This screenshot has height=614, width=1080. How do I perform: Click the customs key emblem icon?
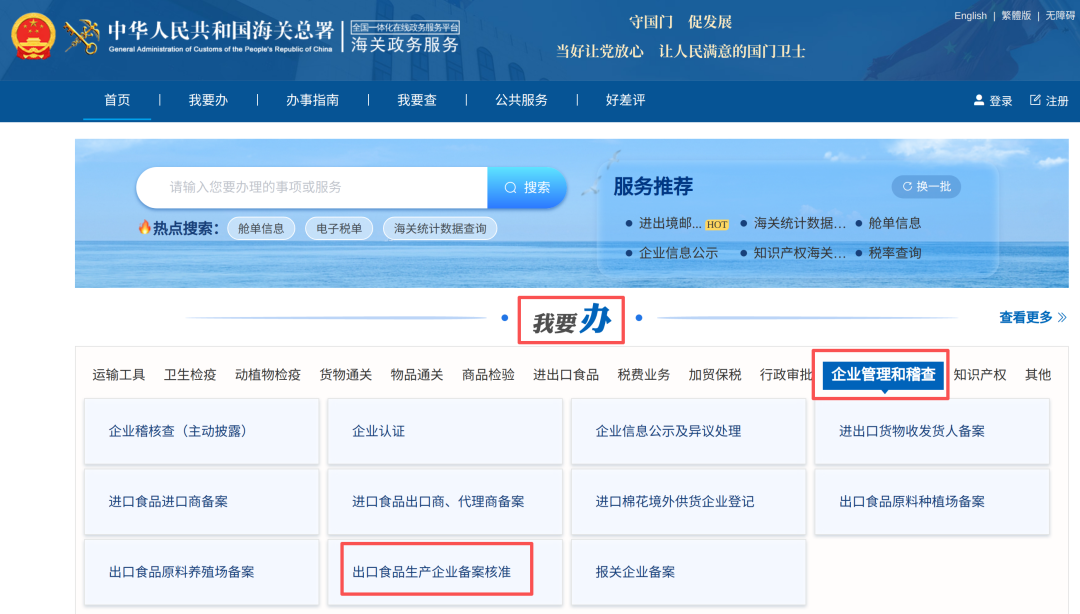pos(82,37)
